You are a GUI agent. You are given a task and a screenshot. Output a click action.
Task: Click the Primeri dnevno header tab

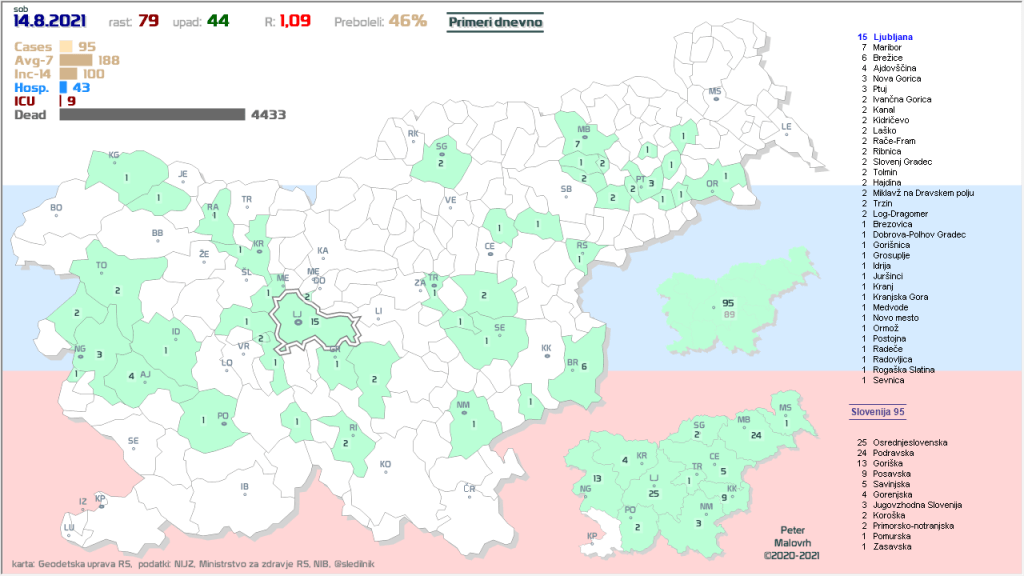tap(495, 21)
